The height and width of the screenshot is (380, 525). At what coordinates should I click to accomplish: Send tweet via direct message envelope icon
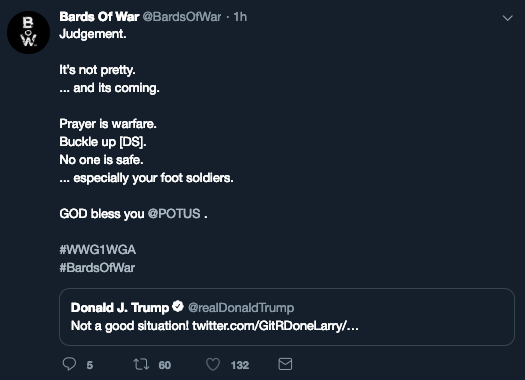click(285, 364)
